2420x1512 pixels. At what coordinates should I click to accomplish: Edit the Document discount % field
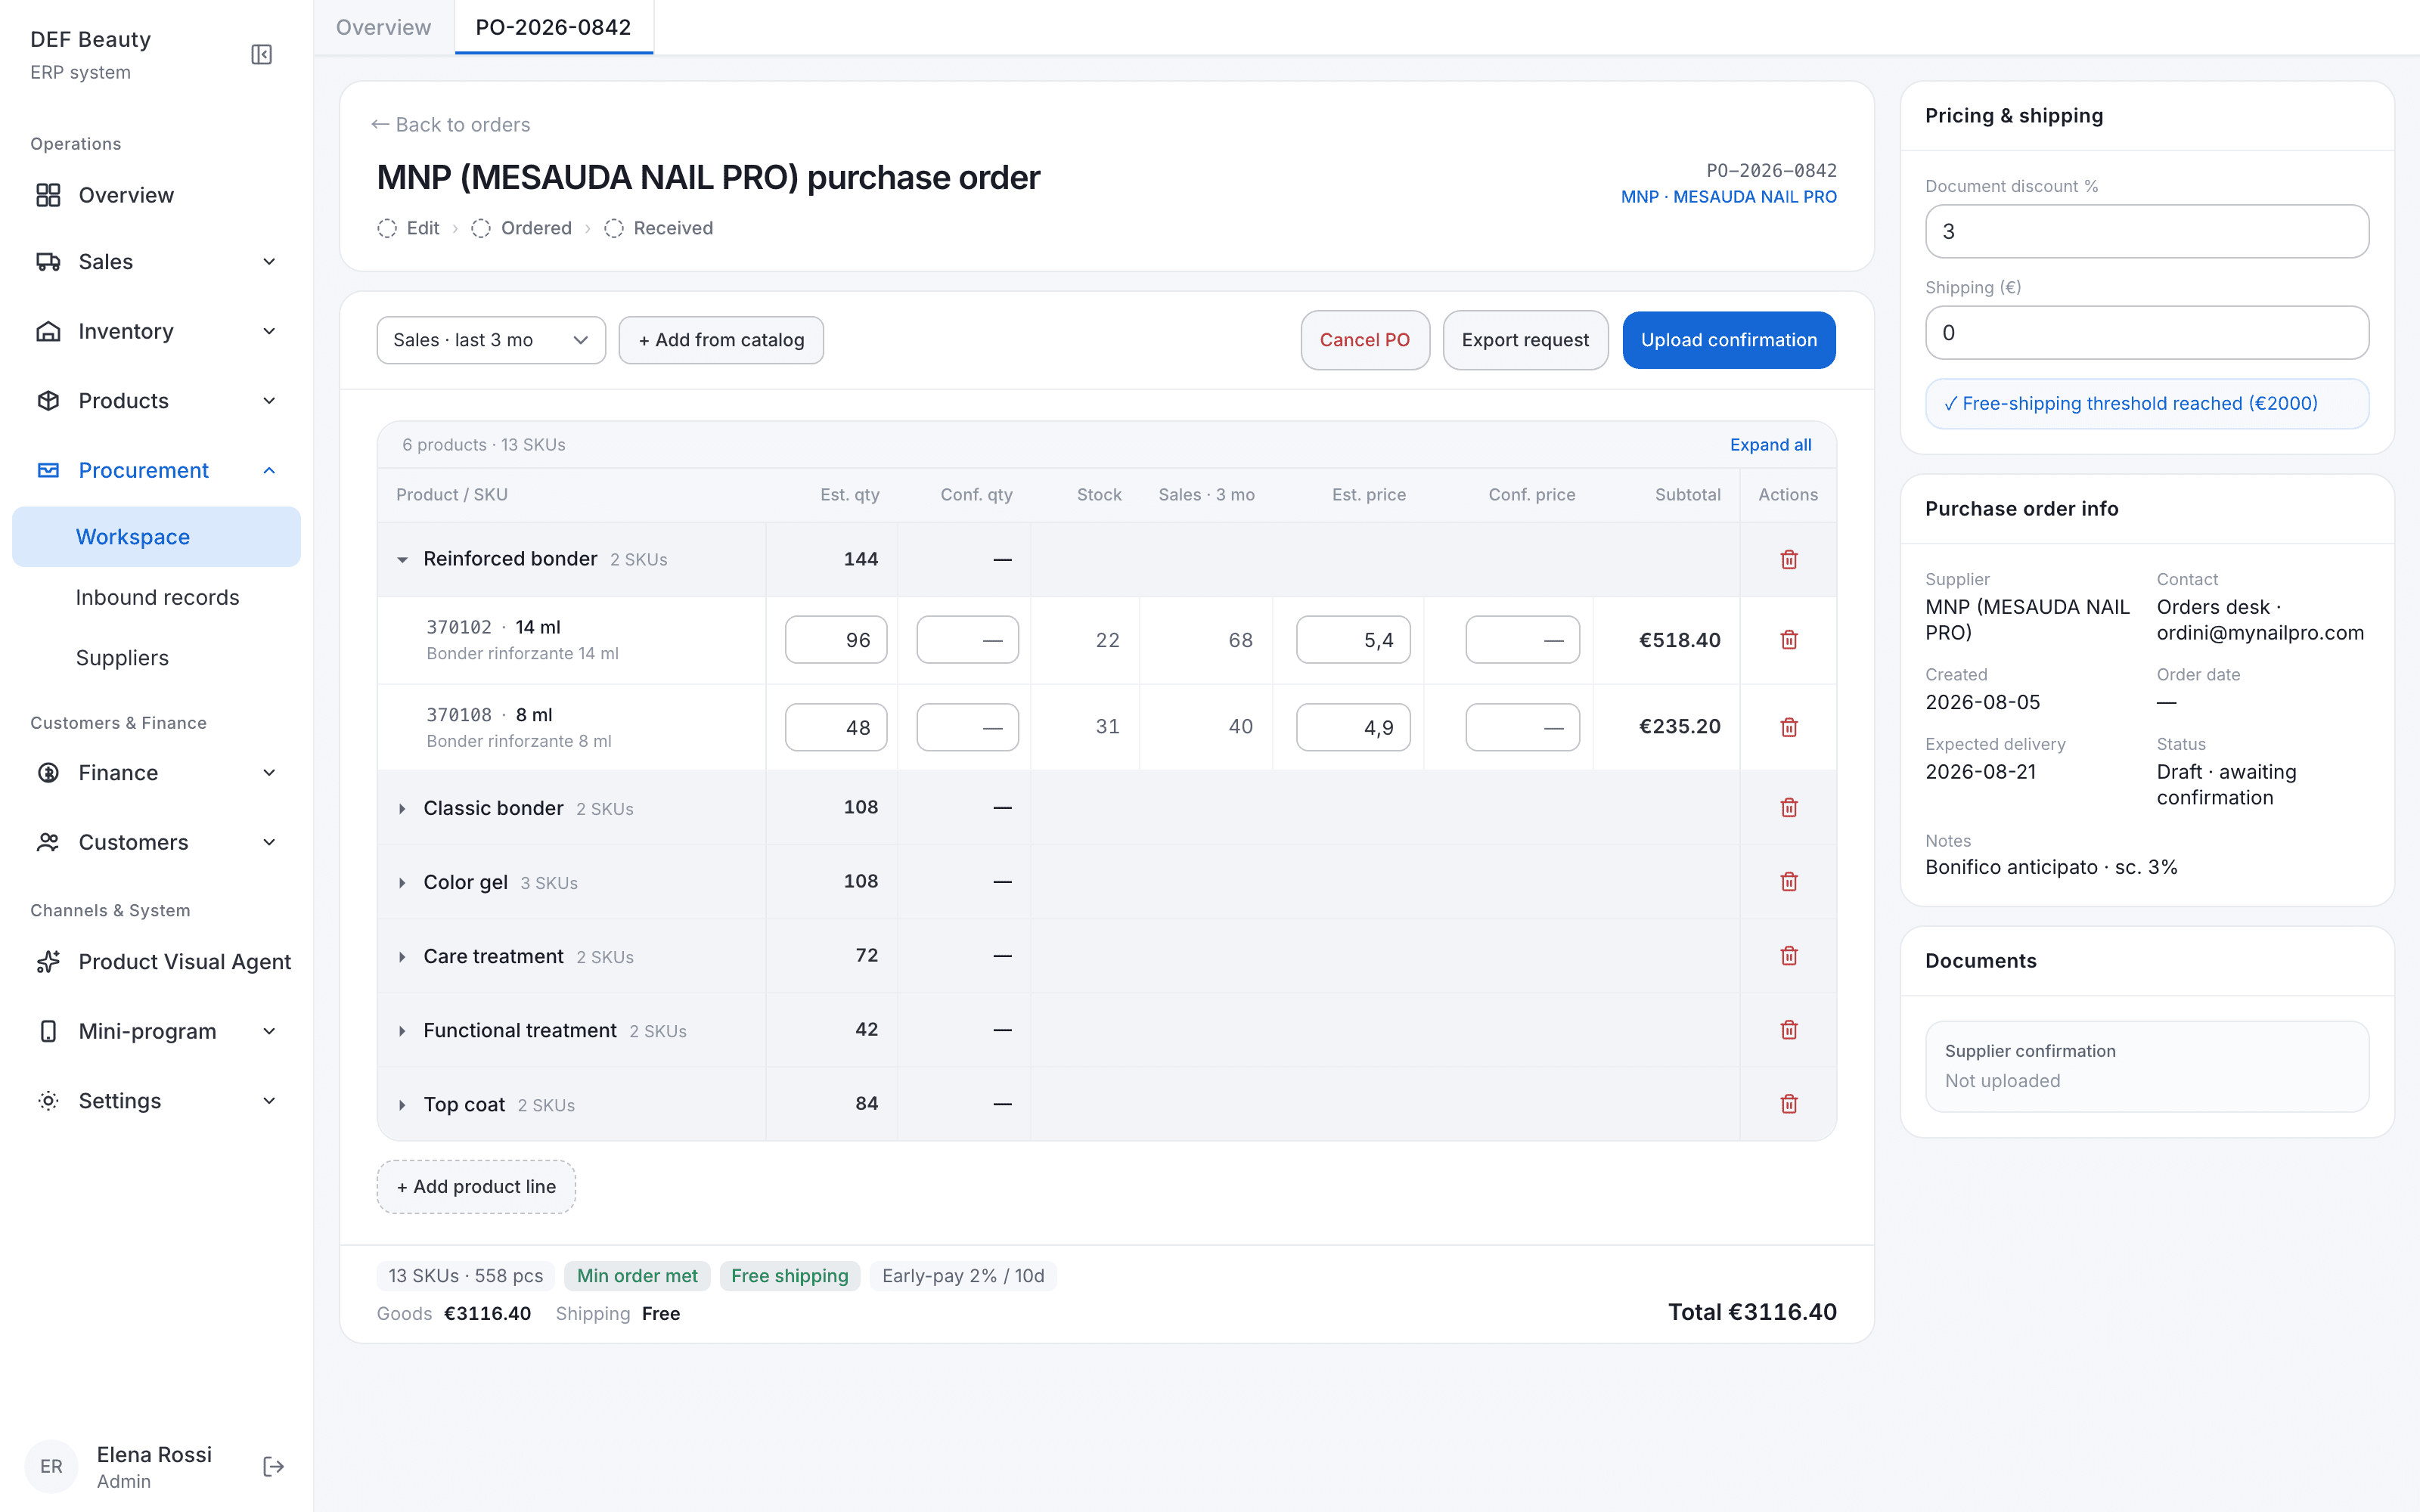(x=2146, y=232)
